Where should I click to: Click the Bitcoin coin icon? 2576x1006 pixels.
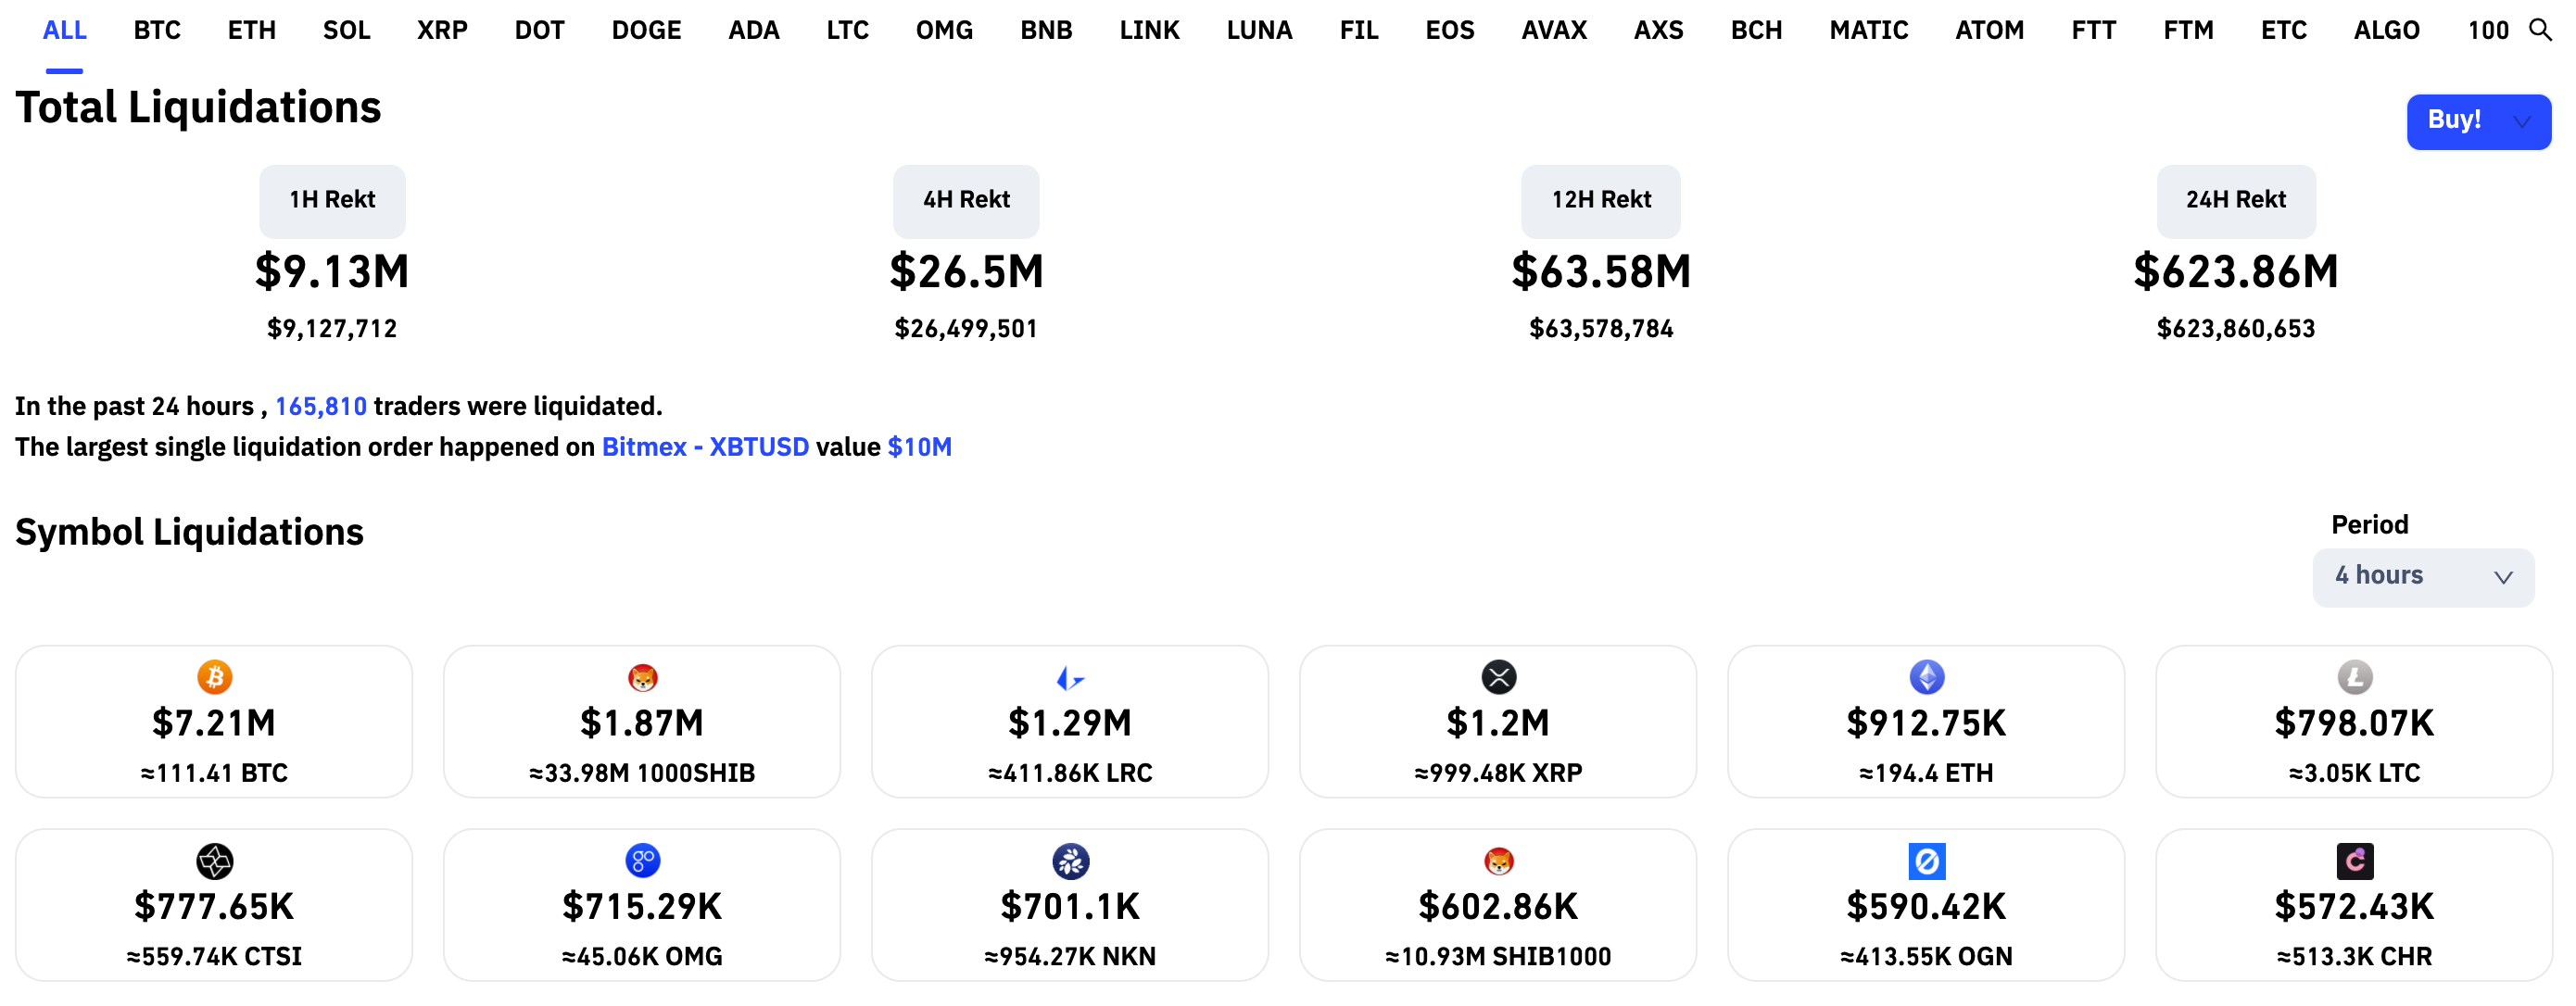(x=214, y=677)
